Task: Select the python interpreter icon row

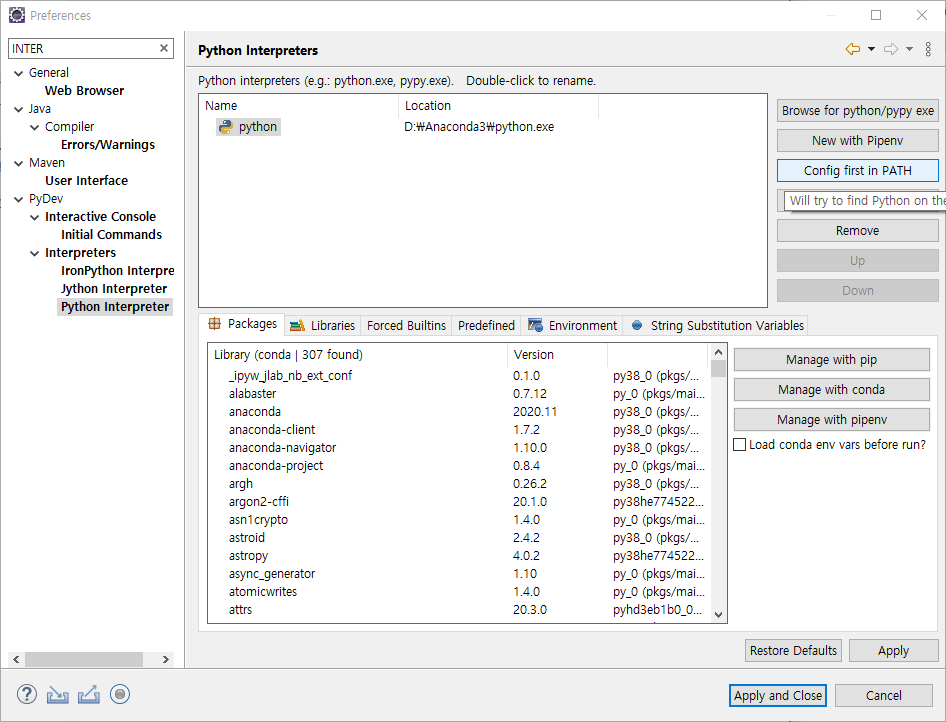Action: [x=226, y=127]
